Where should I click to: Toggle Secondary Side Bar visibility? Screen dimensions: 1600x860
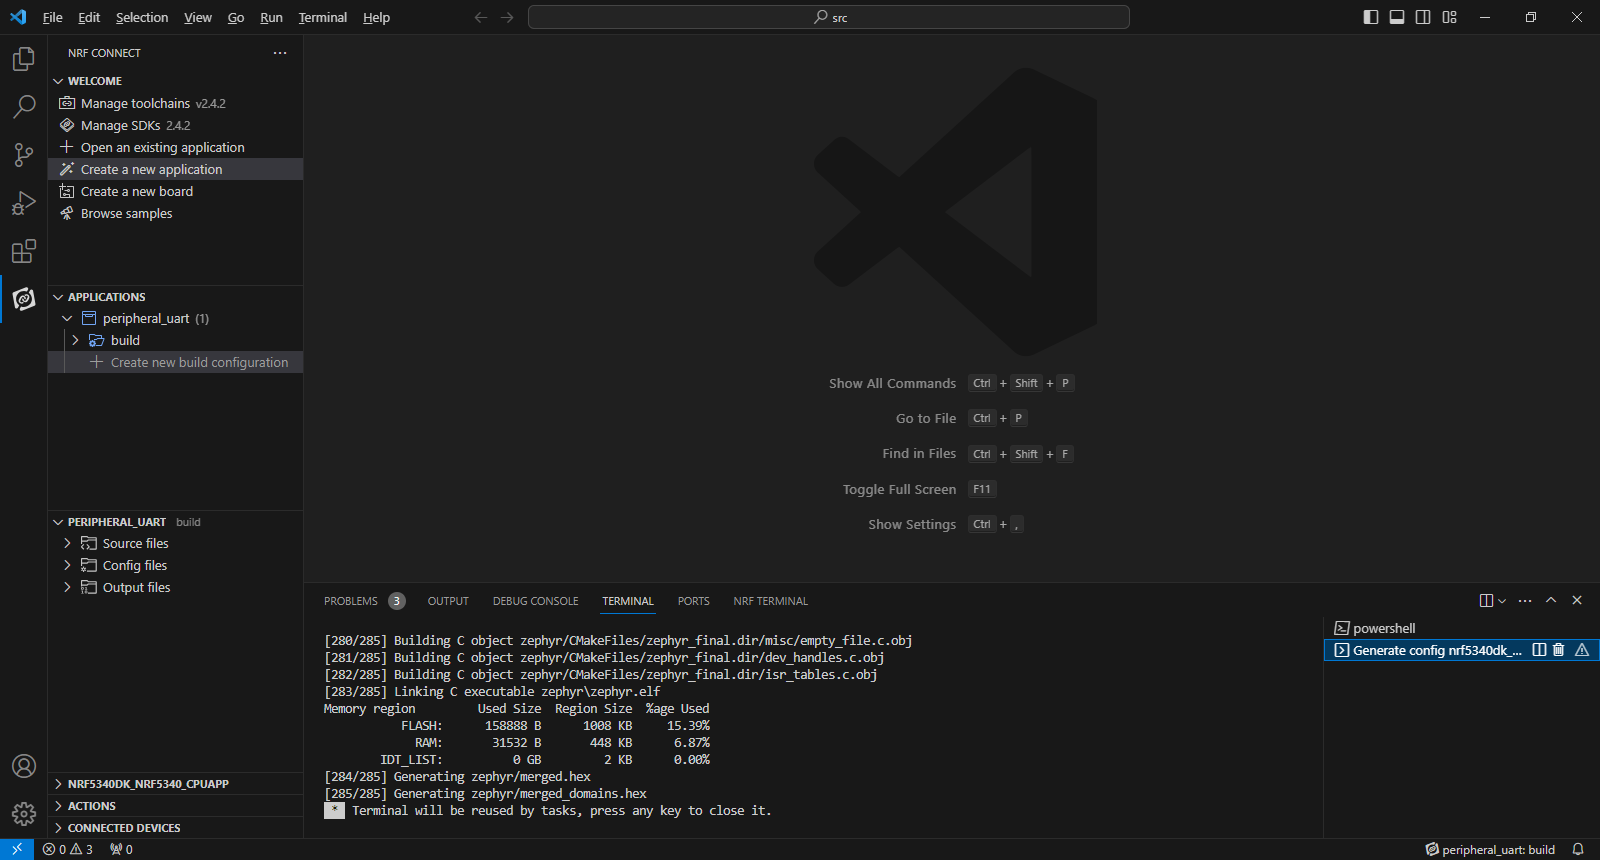coord(1423,17)
